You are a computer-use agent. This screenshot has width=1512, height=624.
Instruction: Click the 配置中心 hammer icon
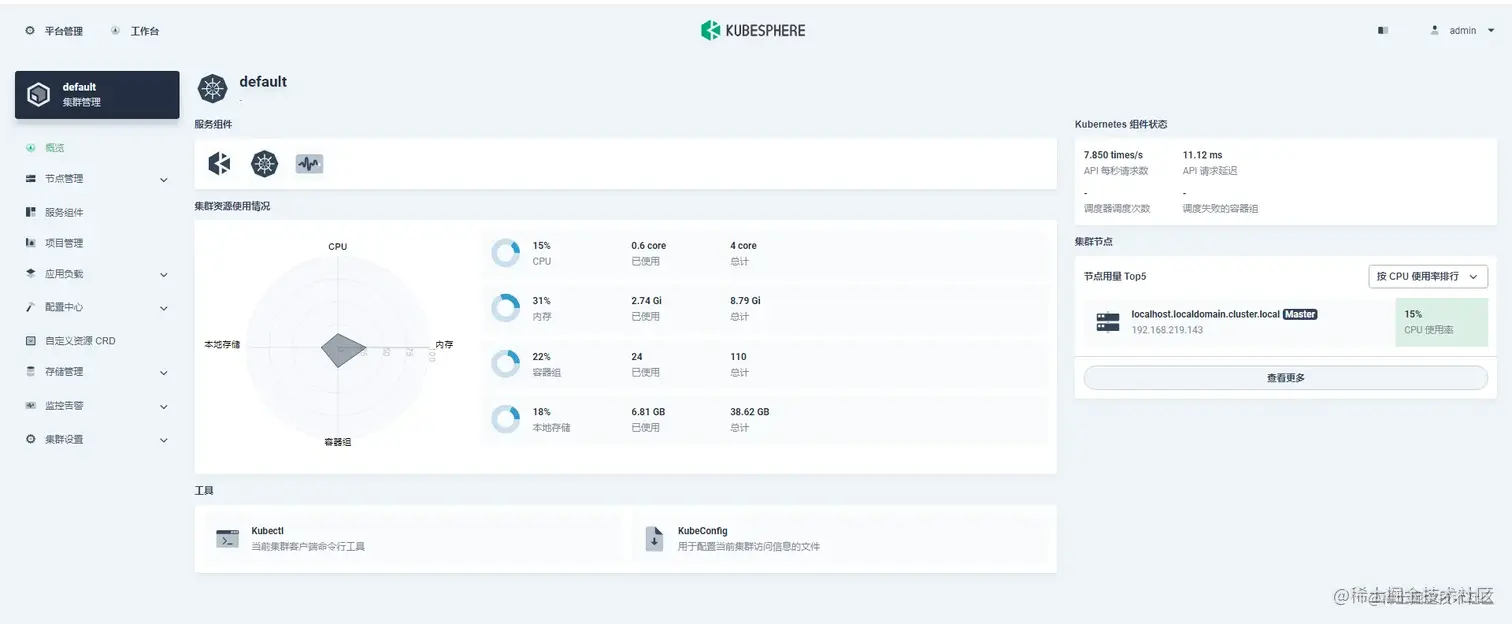30,307
